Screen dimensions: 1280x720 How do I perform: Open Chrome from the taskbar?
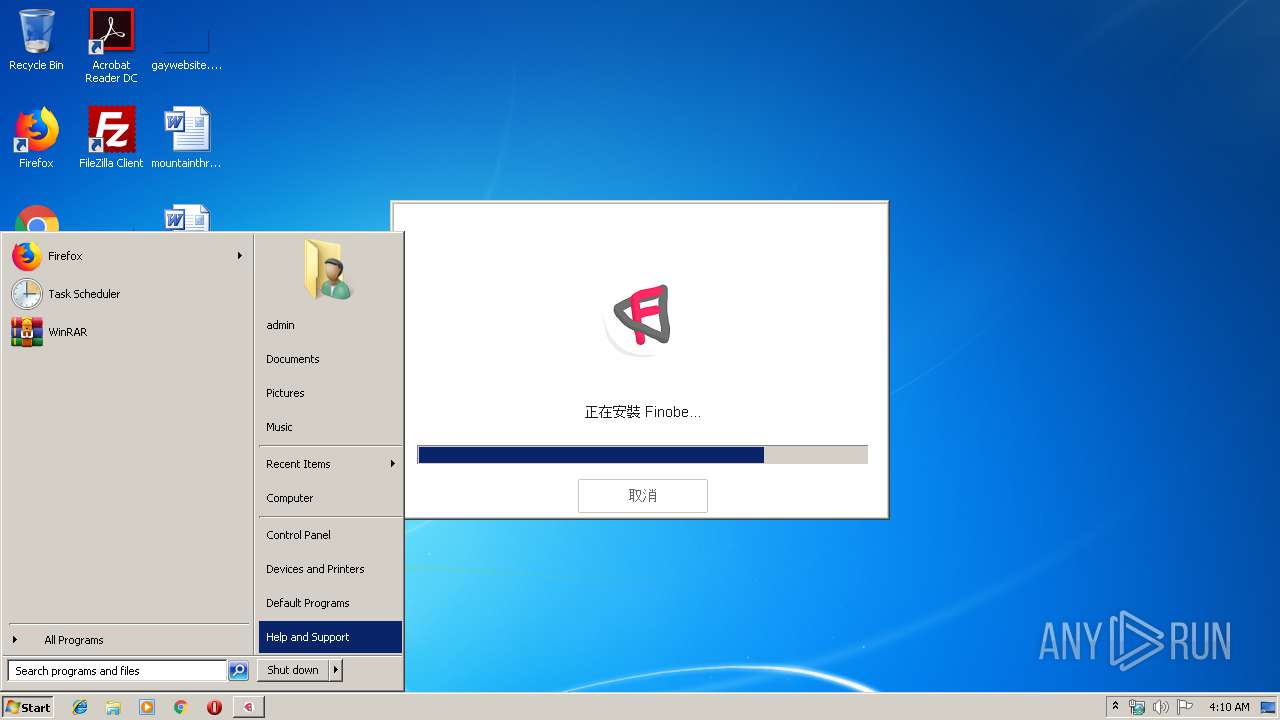point(181,707)
